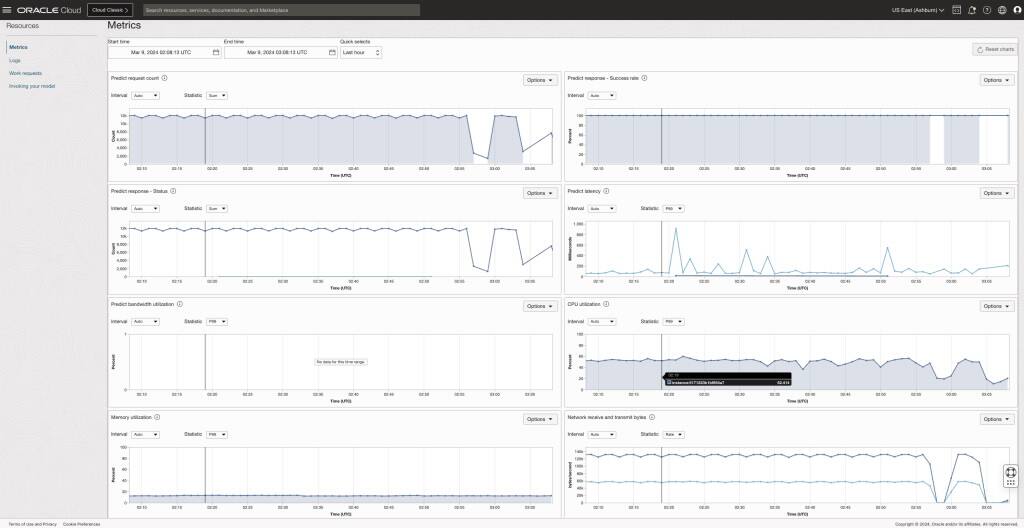The height and width of the screenshot is (528, 1024).
Task: Expand the US East (Ashburn) region selector
Action: 918,10
